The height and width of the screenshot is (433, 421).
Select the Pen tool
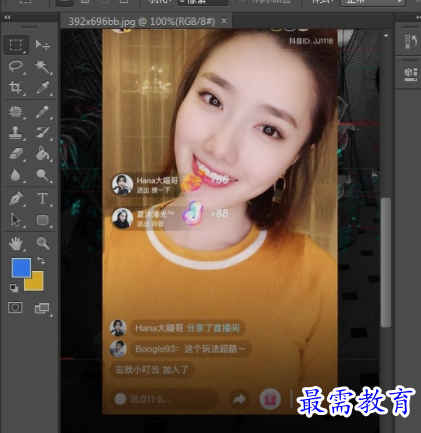(16, 198)
